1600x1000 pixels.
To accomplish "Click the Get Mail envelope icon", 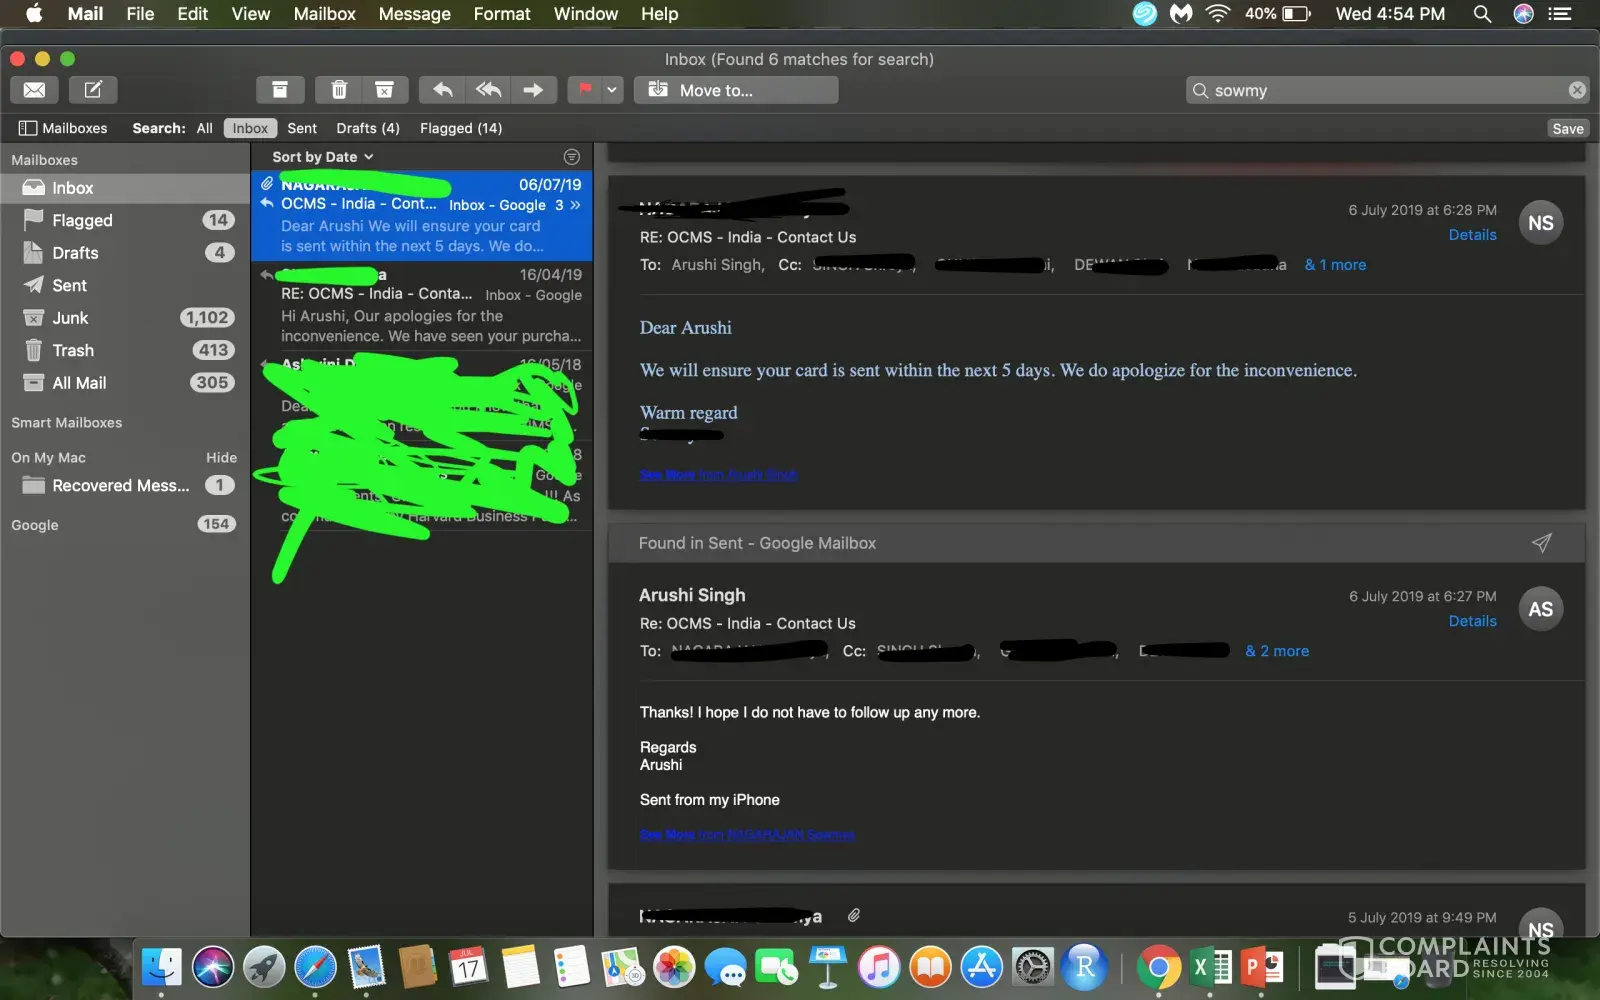I will coord(34,90).
